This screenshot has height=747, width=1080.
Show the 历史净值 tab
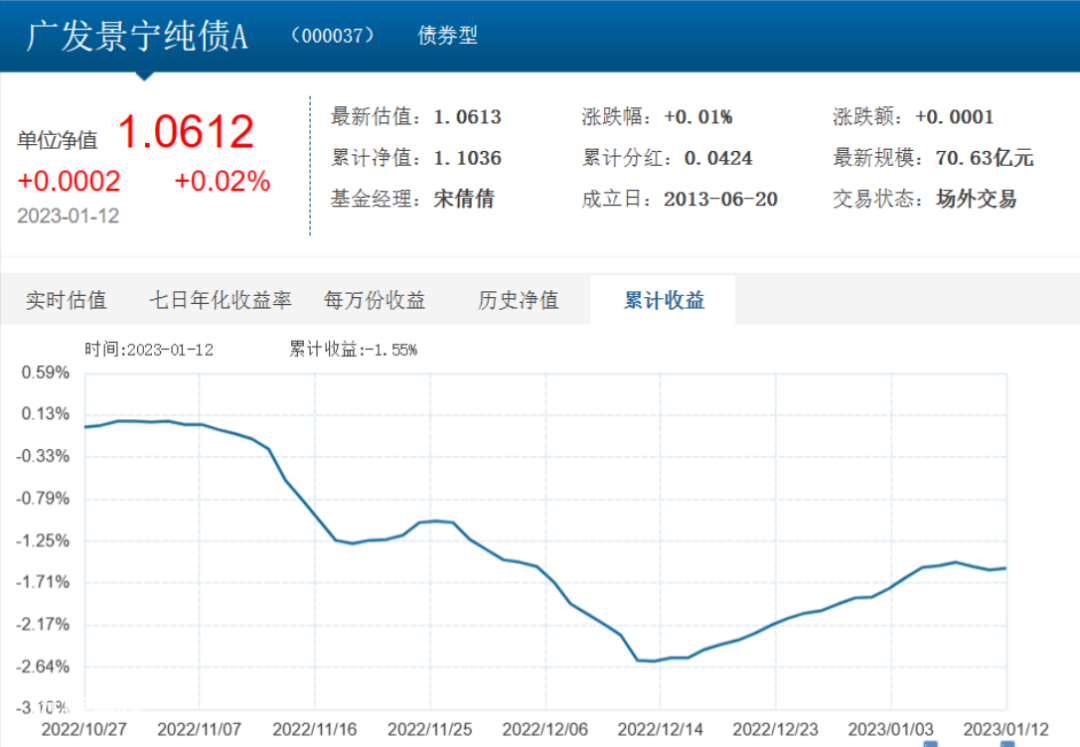click(x=518, y=300)
